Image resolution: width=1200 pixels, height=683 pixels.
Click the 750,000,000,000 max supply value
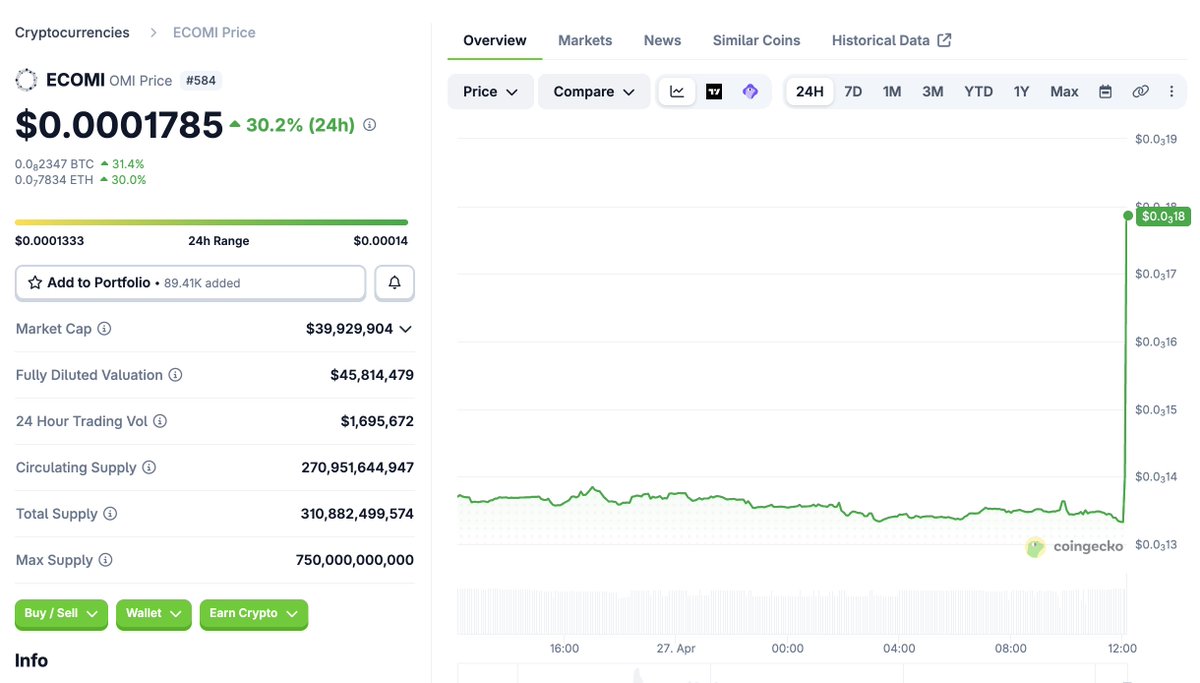pos(355,560)
